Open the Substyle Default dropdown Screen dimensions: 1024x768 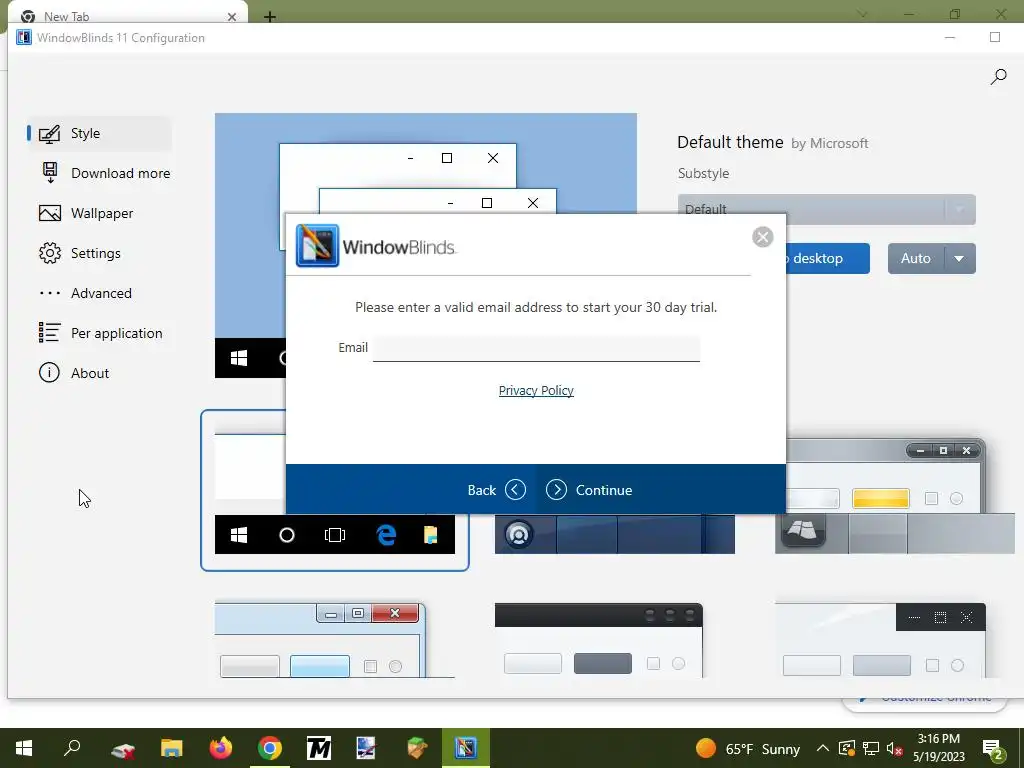827,210
